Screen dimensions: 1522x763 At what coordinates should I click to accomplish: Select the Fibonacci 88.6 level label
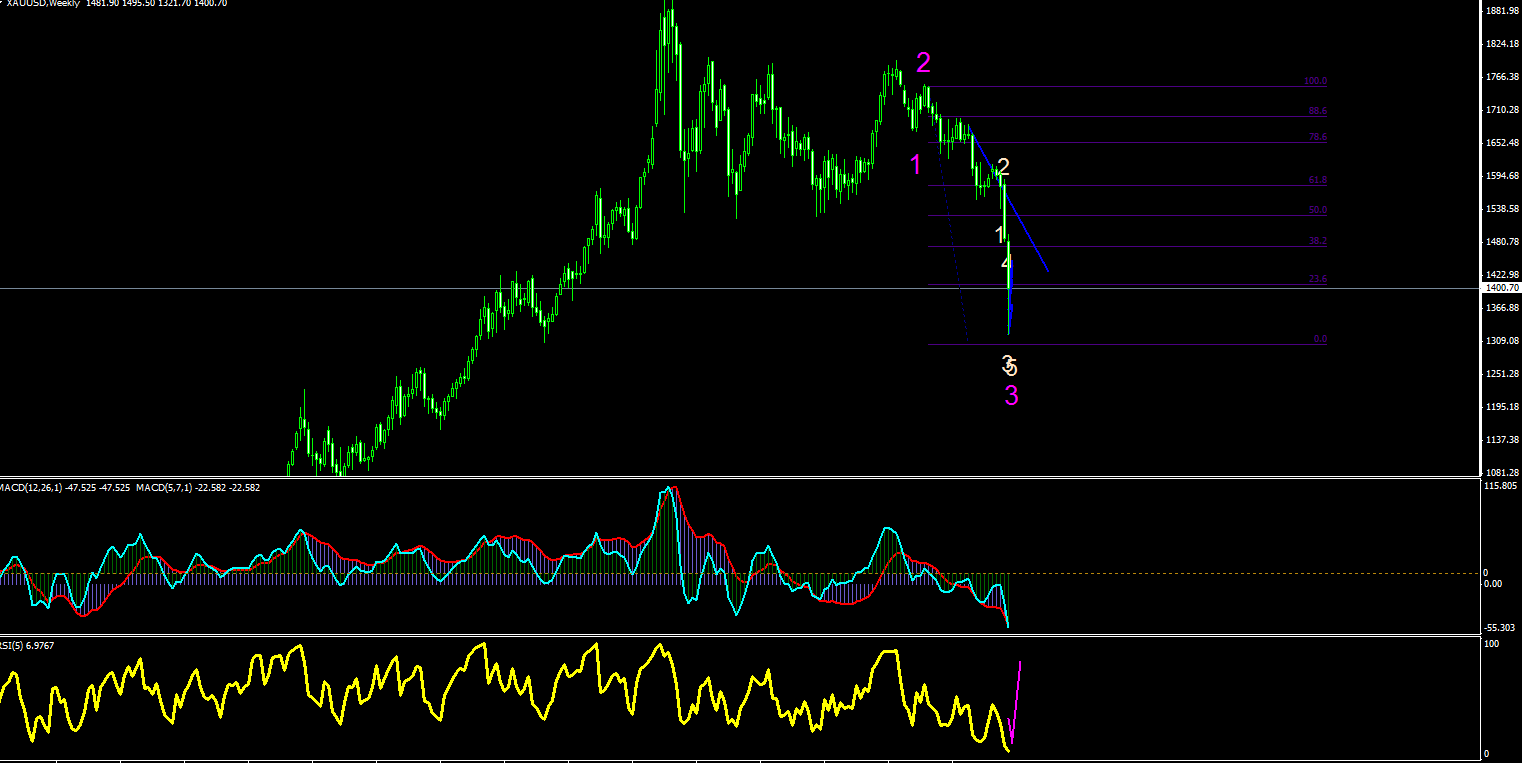1316,111
